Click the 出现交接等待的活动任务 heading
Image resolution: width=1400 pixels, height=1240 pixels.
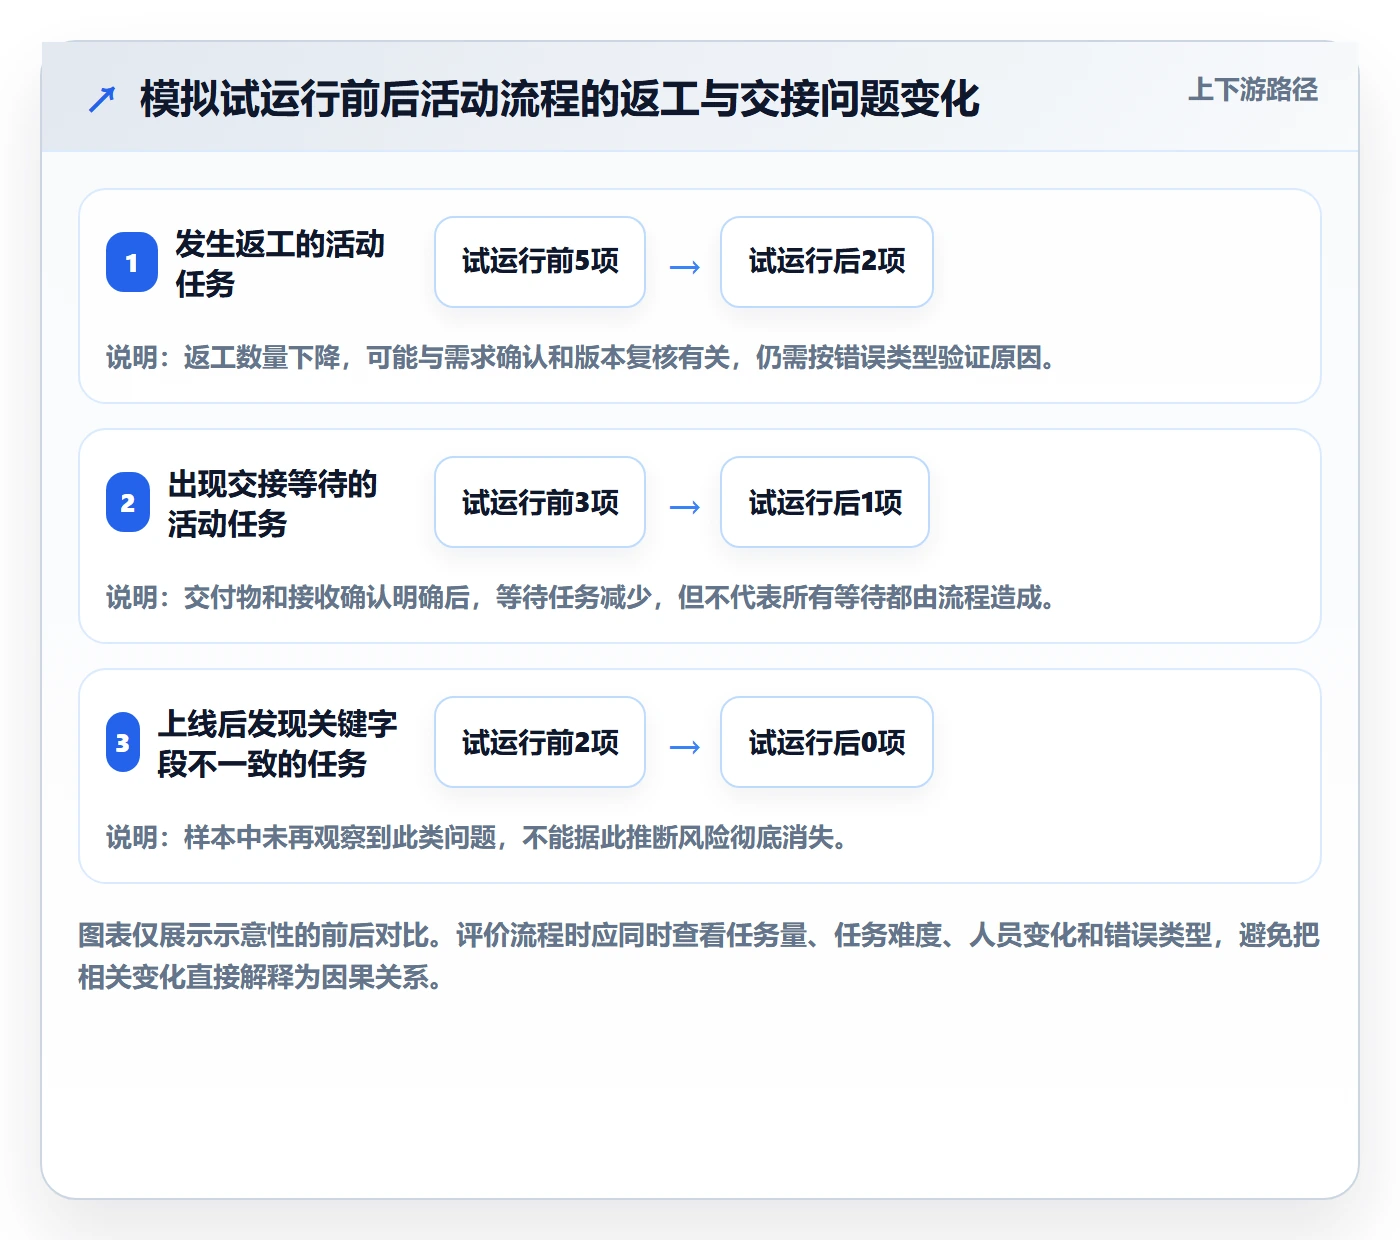tap(273, 503)
